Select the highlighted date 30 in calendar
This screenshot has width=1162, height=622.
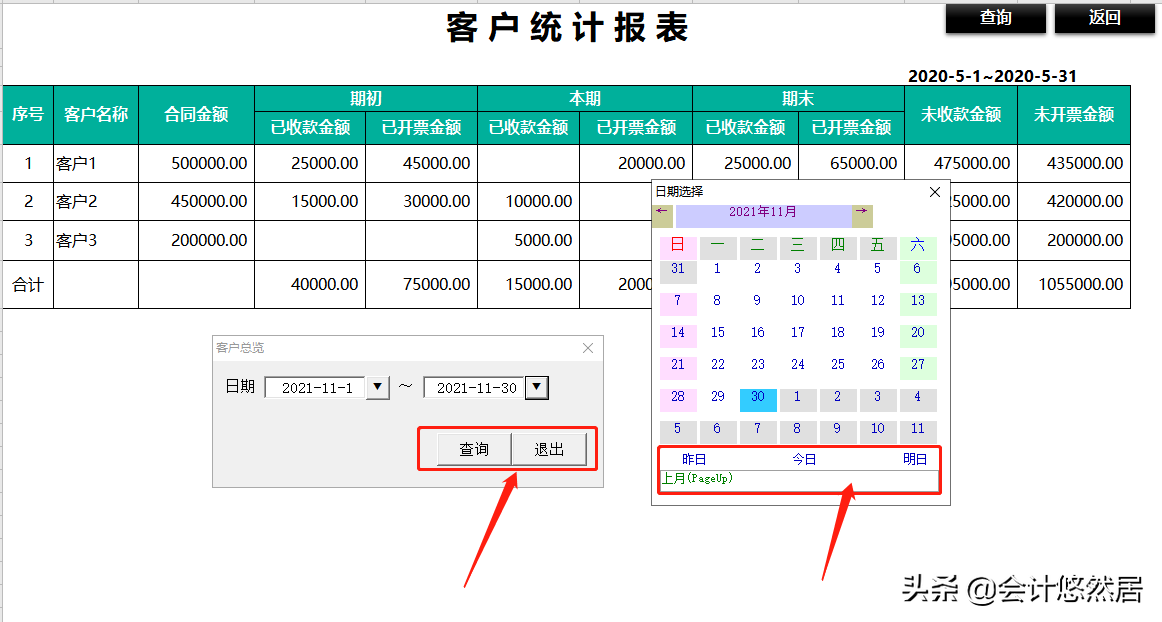(758, 398)
